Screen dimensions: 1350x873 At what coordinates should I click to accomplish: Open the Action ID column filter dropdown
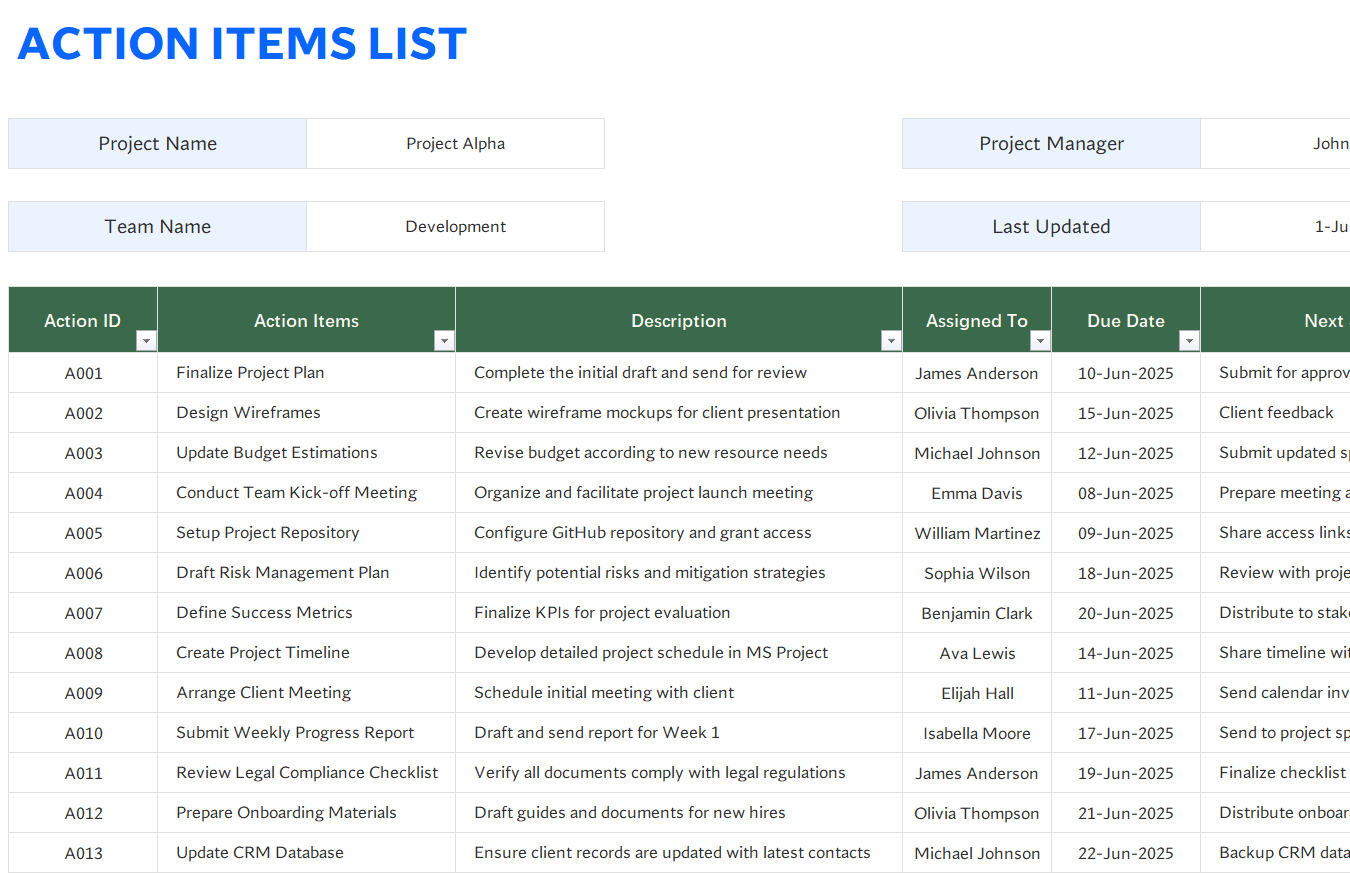[x=146, y=341]
